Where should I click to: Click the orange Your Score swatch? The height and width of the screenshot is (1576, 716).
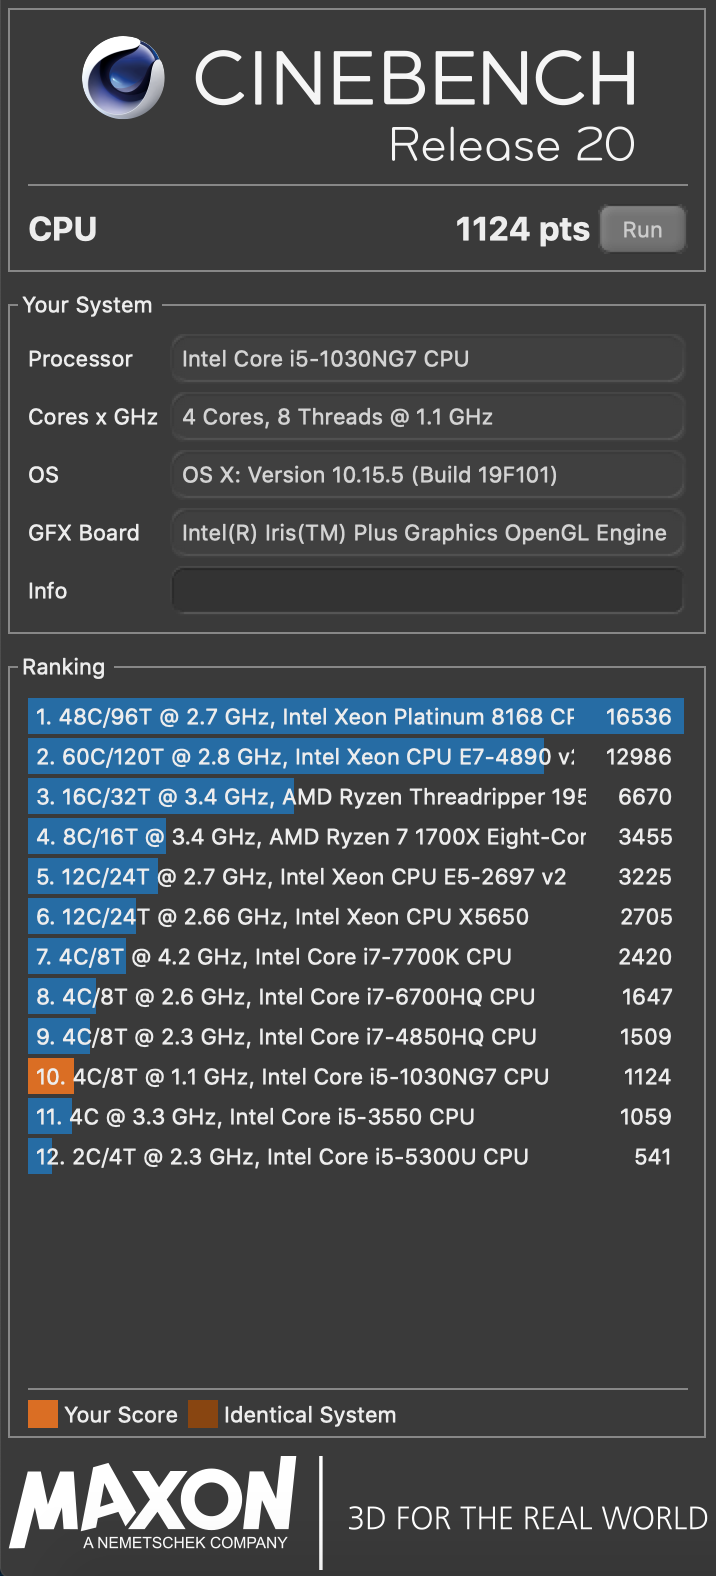pyautogui.click(x=43, y=1414)
